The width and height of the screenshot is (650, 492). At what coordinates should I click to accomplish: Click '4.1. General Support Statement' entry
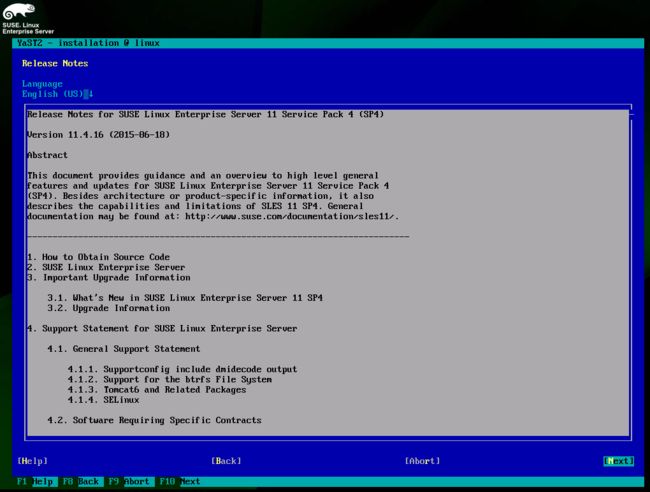124,349
